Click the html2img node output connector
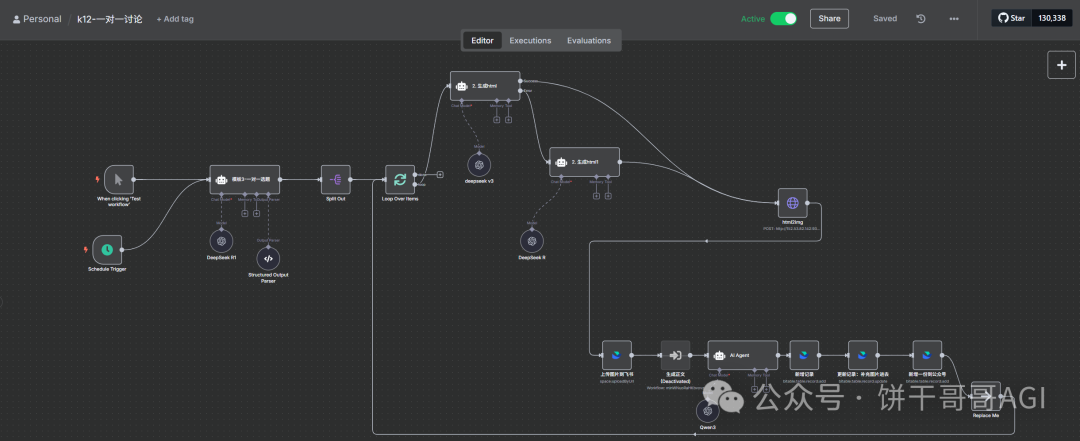Viewport: 1080px width, 441px height. click(x=807, y=203)
